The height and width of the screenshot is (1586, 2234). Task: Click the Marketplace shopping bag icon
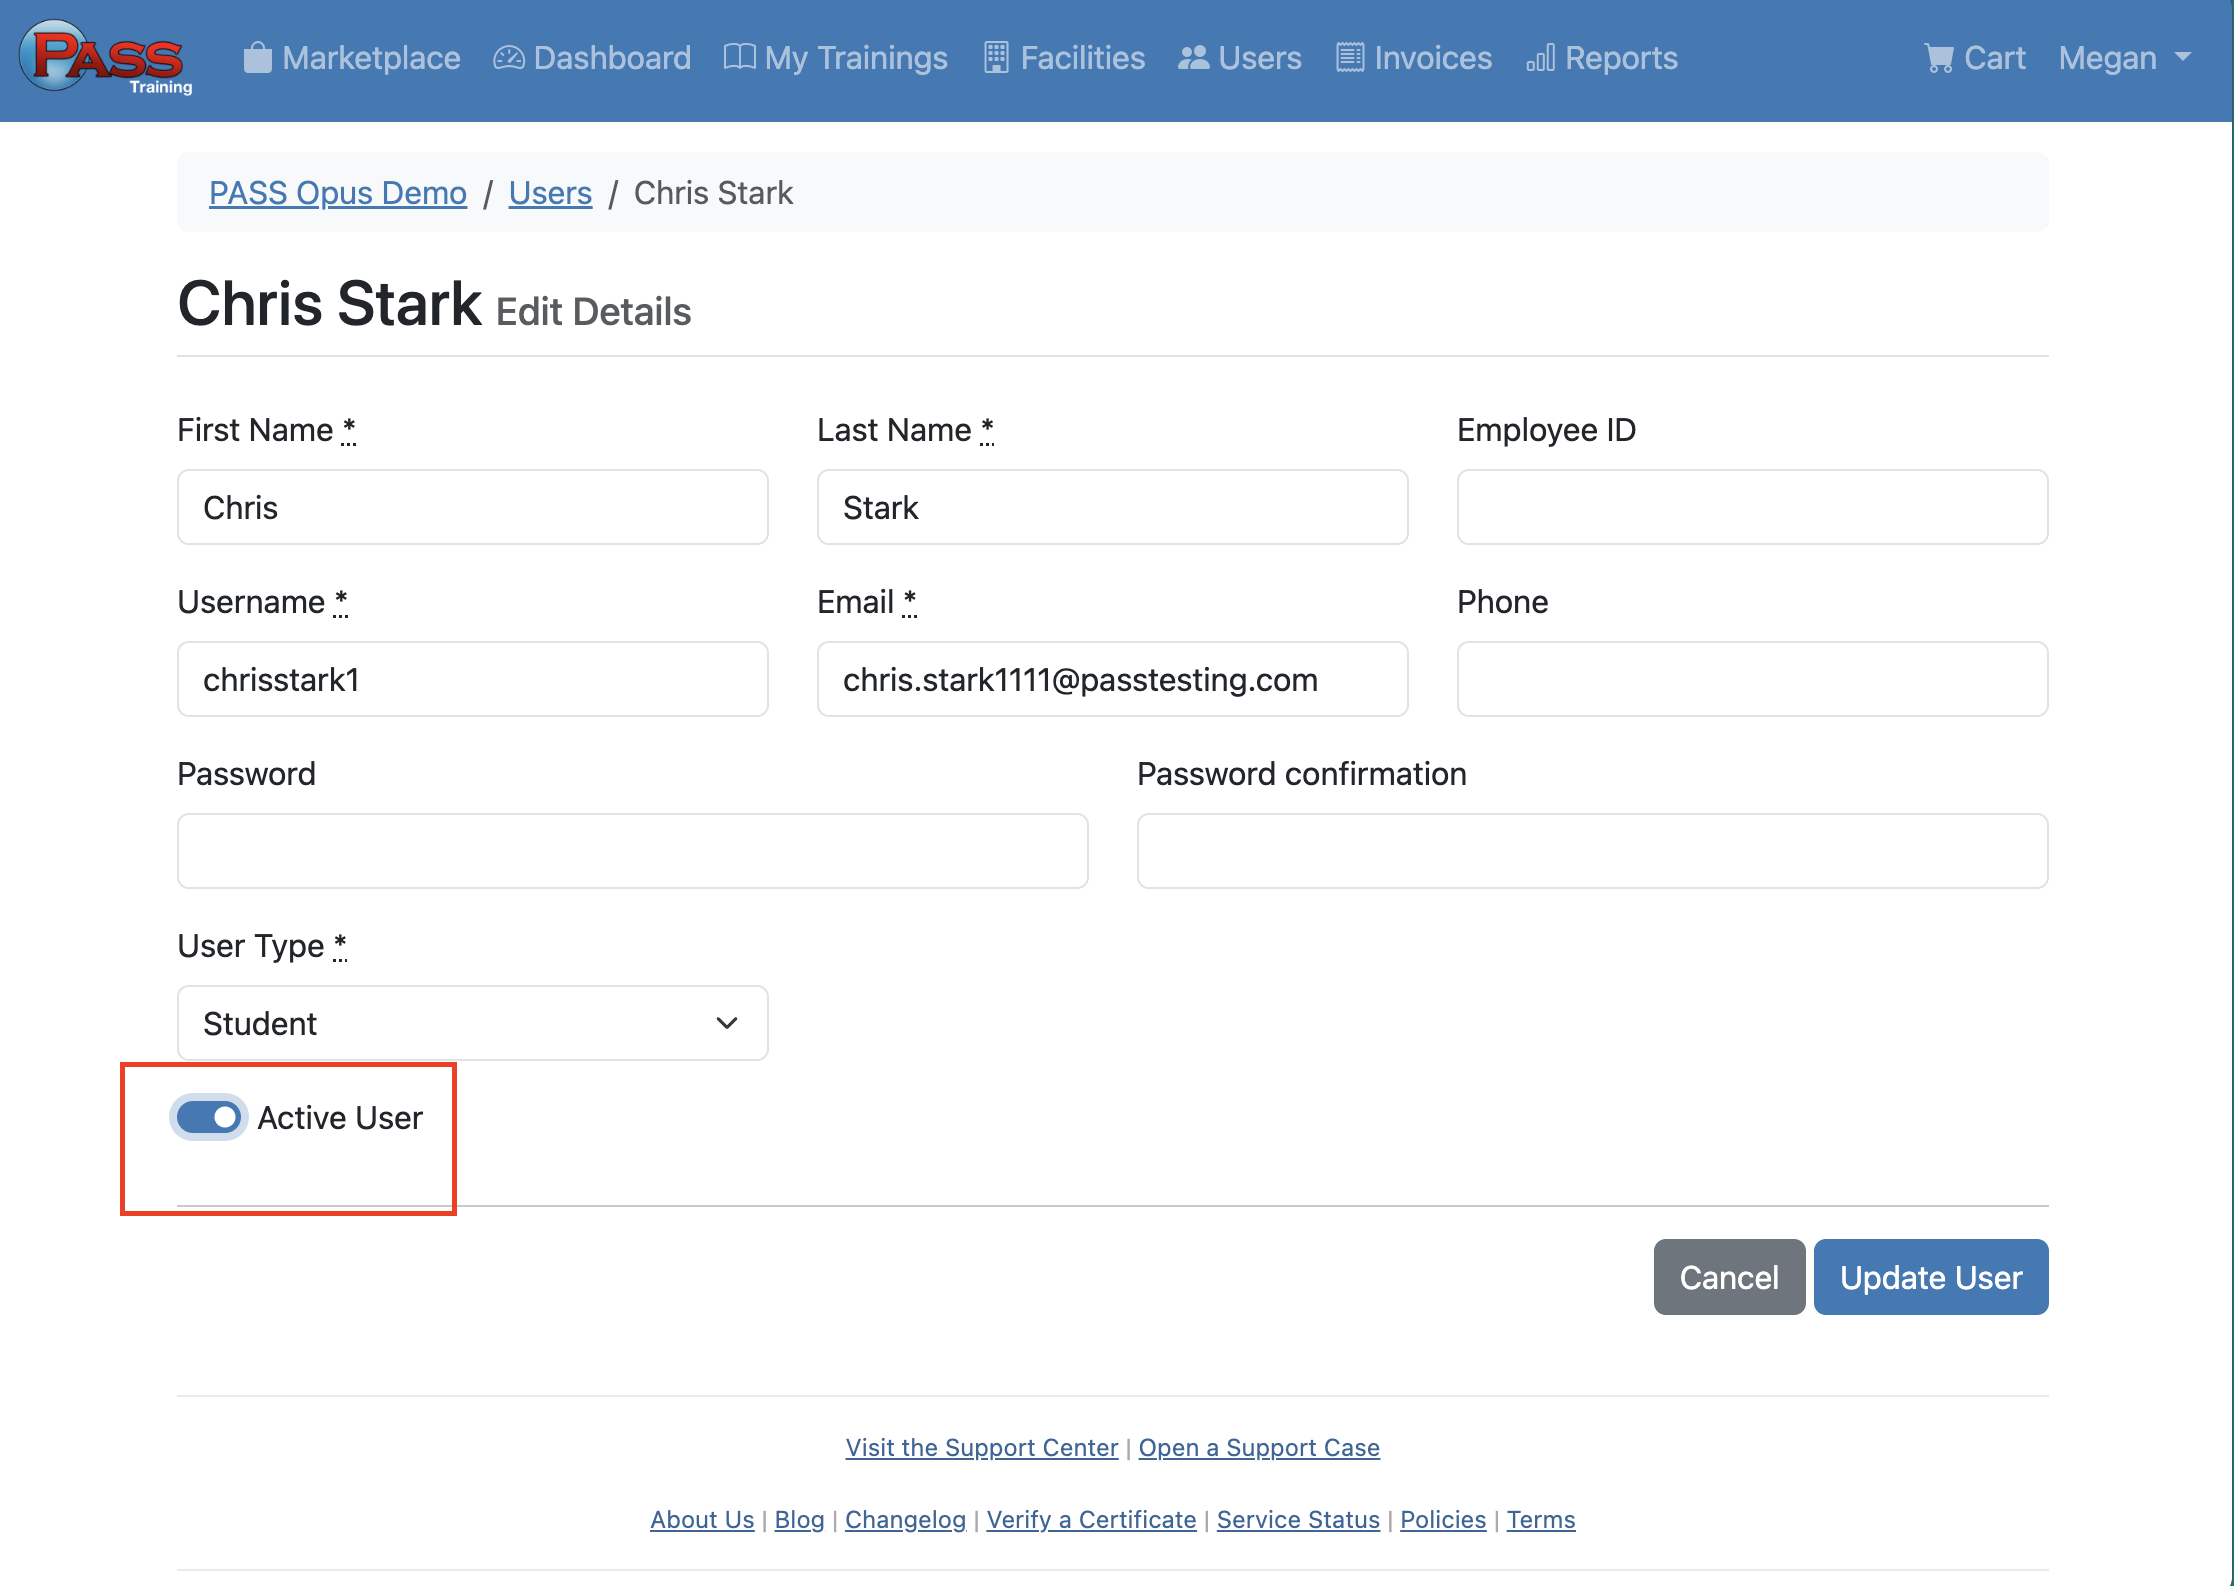click(257, 58)
